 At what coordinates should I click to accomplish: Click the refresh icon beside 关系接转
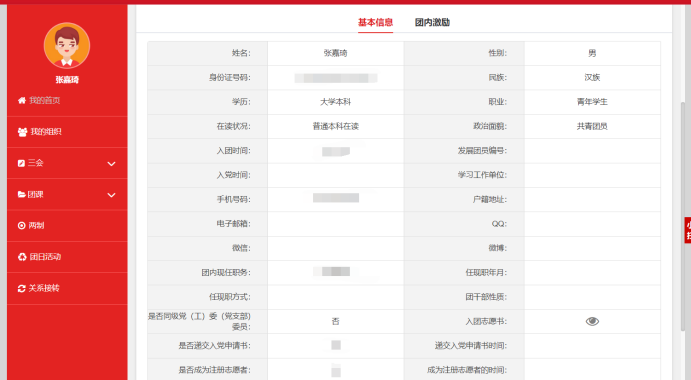22,288
